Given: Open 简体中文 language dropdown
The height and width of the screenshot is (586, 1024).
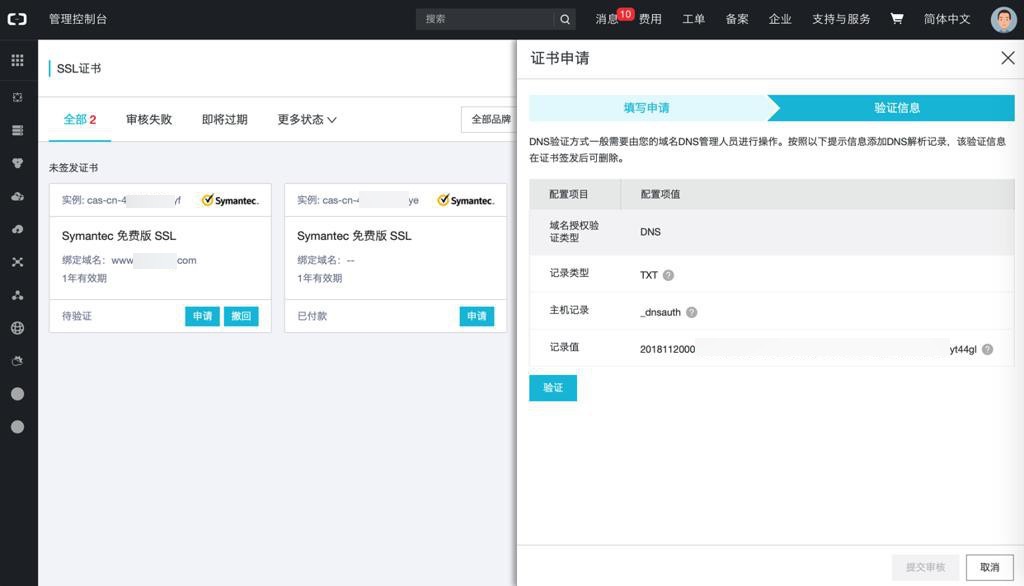Looking at the screenshot, I should (947, 19).
